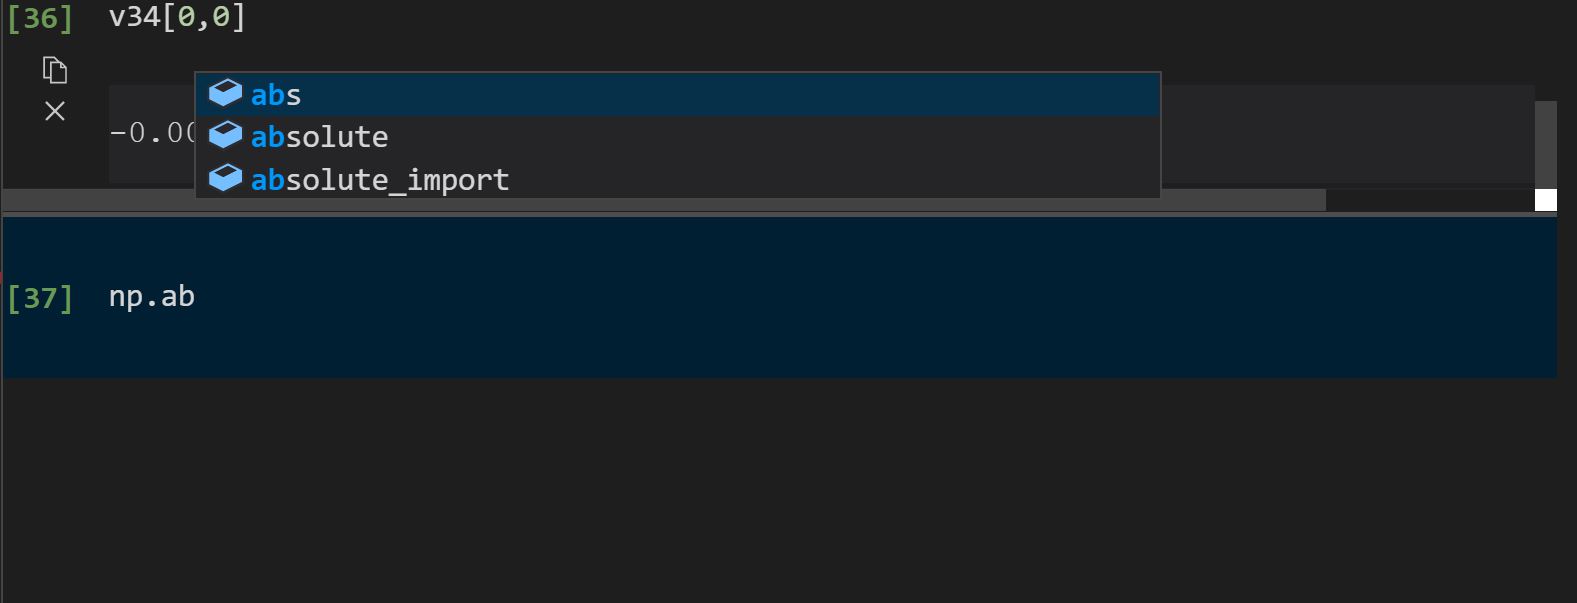Clear cell 36 output via the X icon
Viewport: 1577px width, 603px height.
55,111
